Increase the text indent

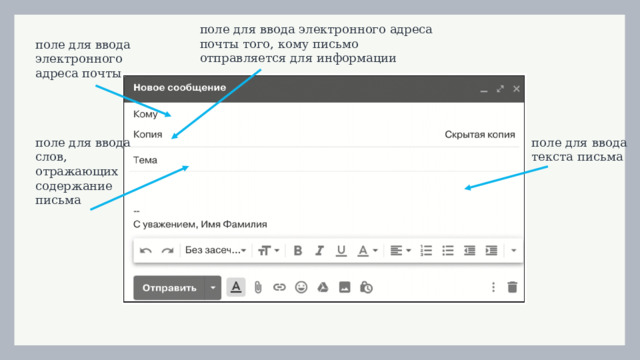click(491, 251)
